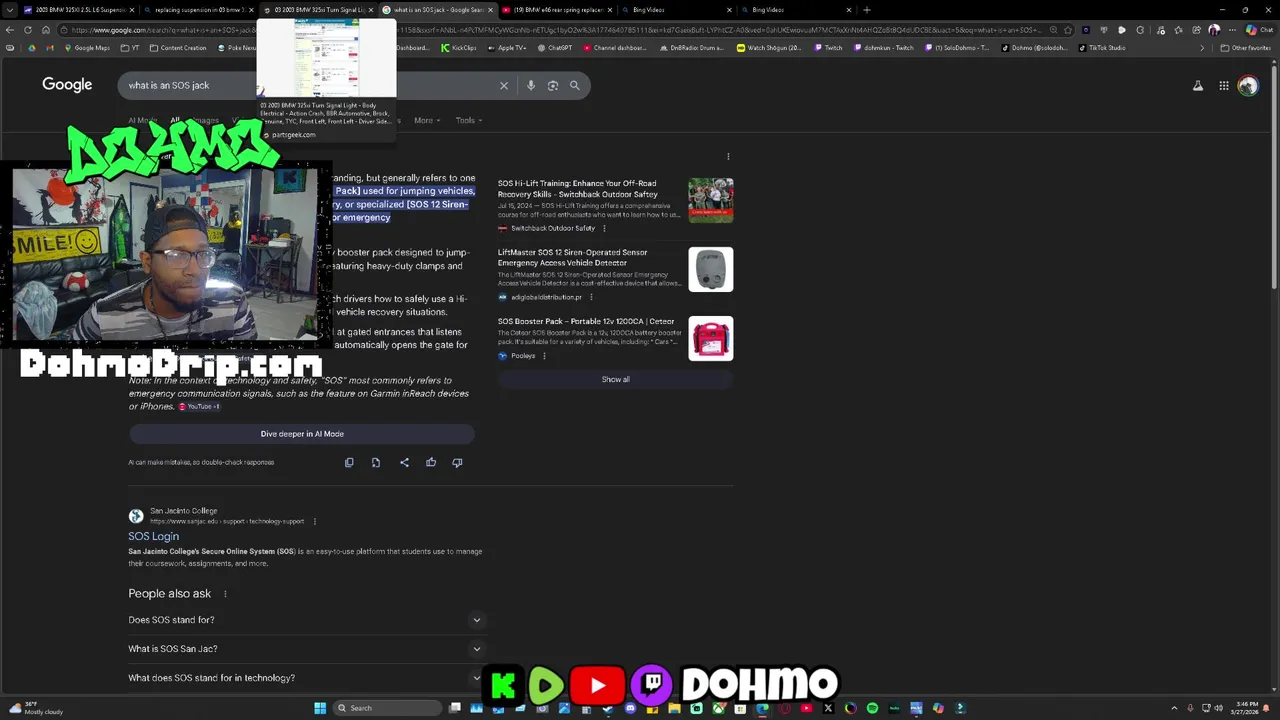Open About options next to People also ask
The height and width of the screenshot is (720, 1280).
pyautogui.click(x=225, y=594)
